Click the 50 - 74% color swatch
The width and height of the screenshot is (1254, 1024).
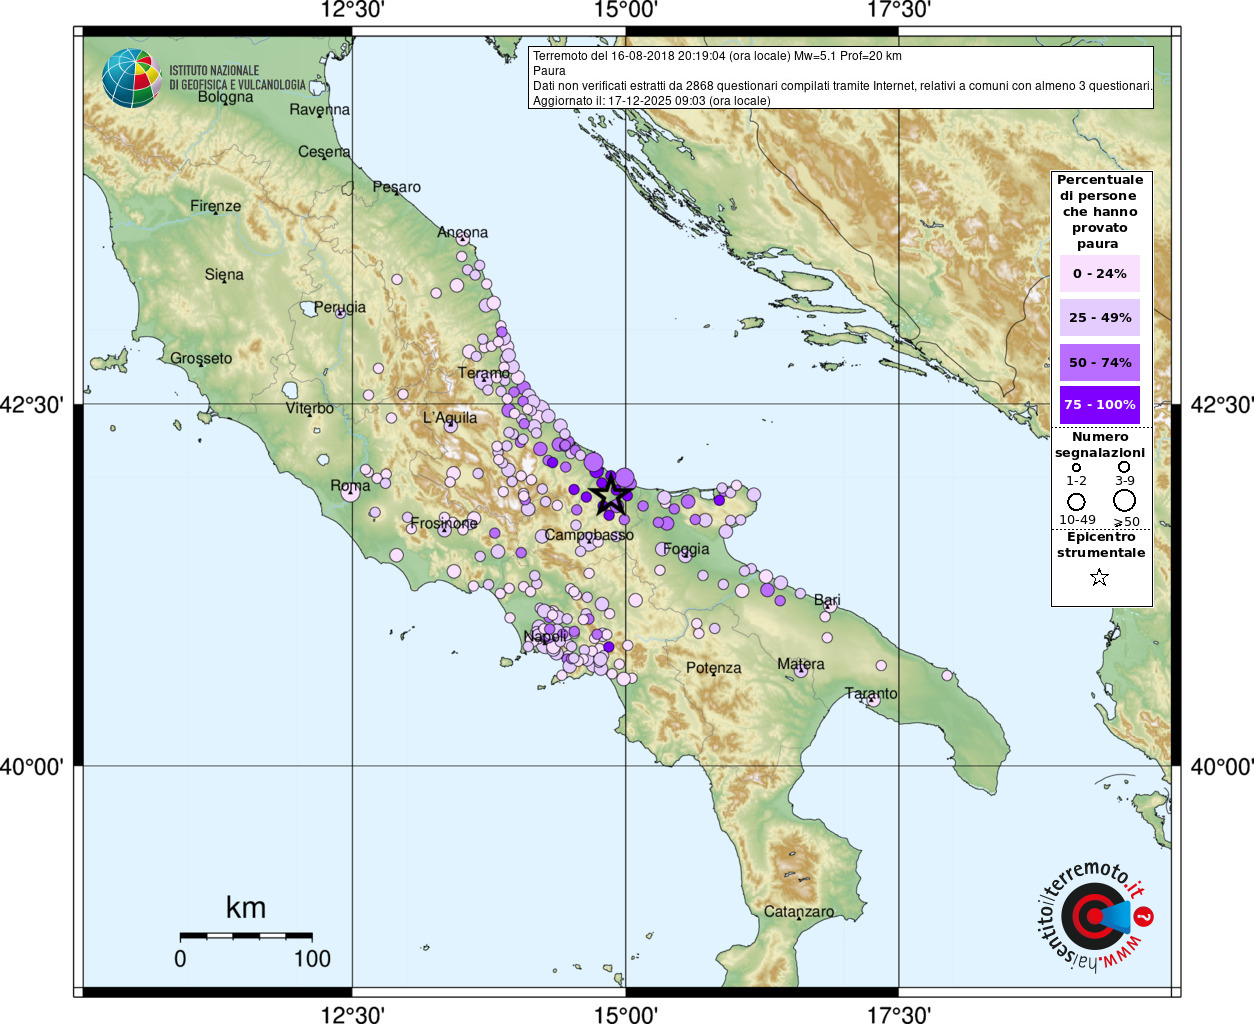tap(1100, 362)
